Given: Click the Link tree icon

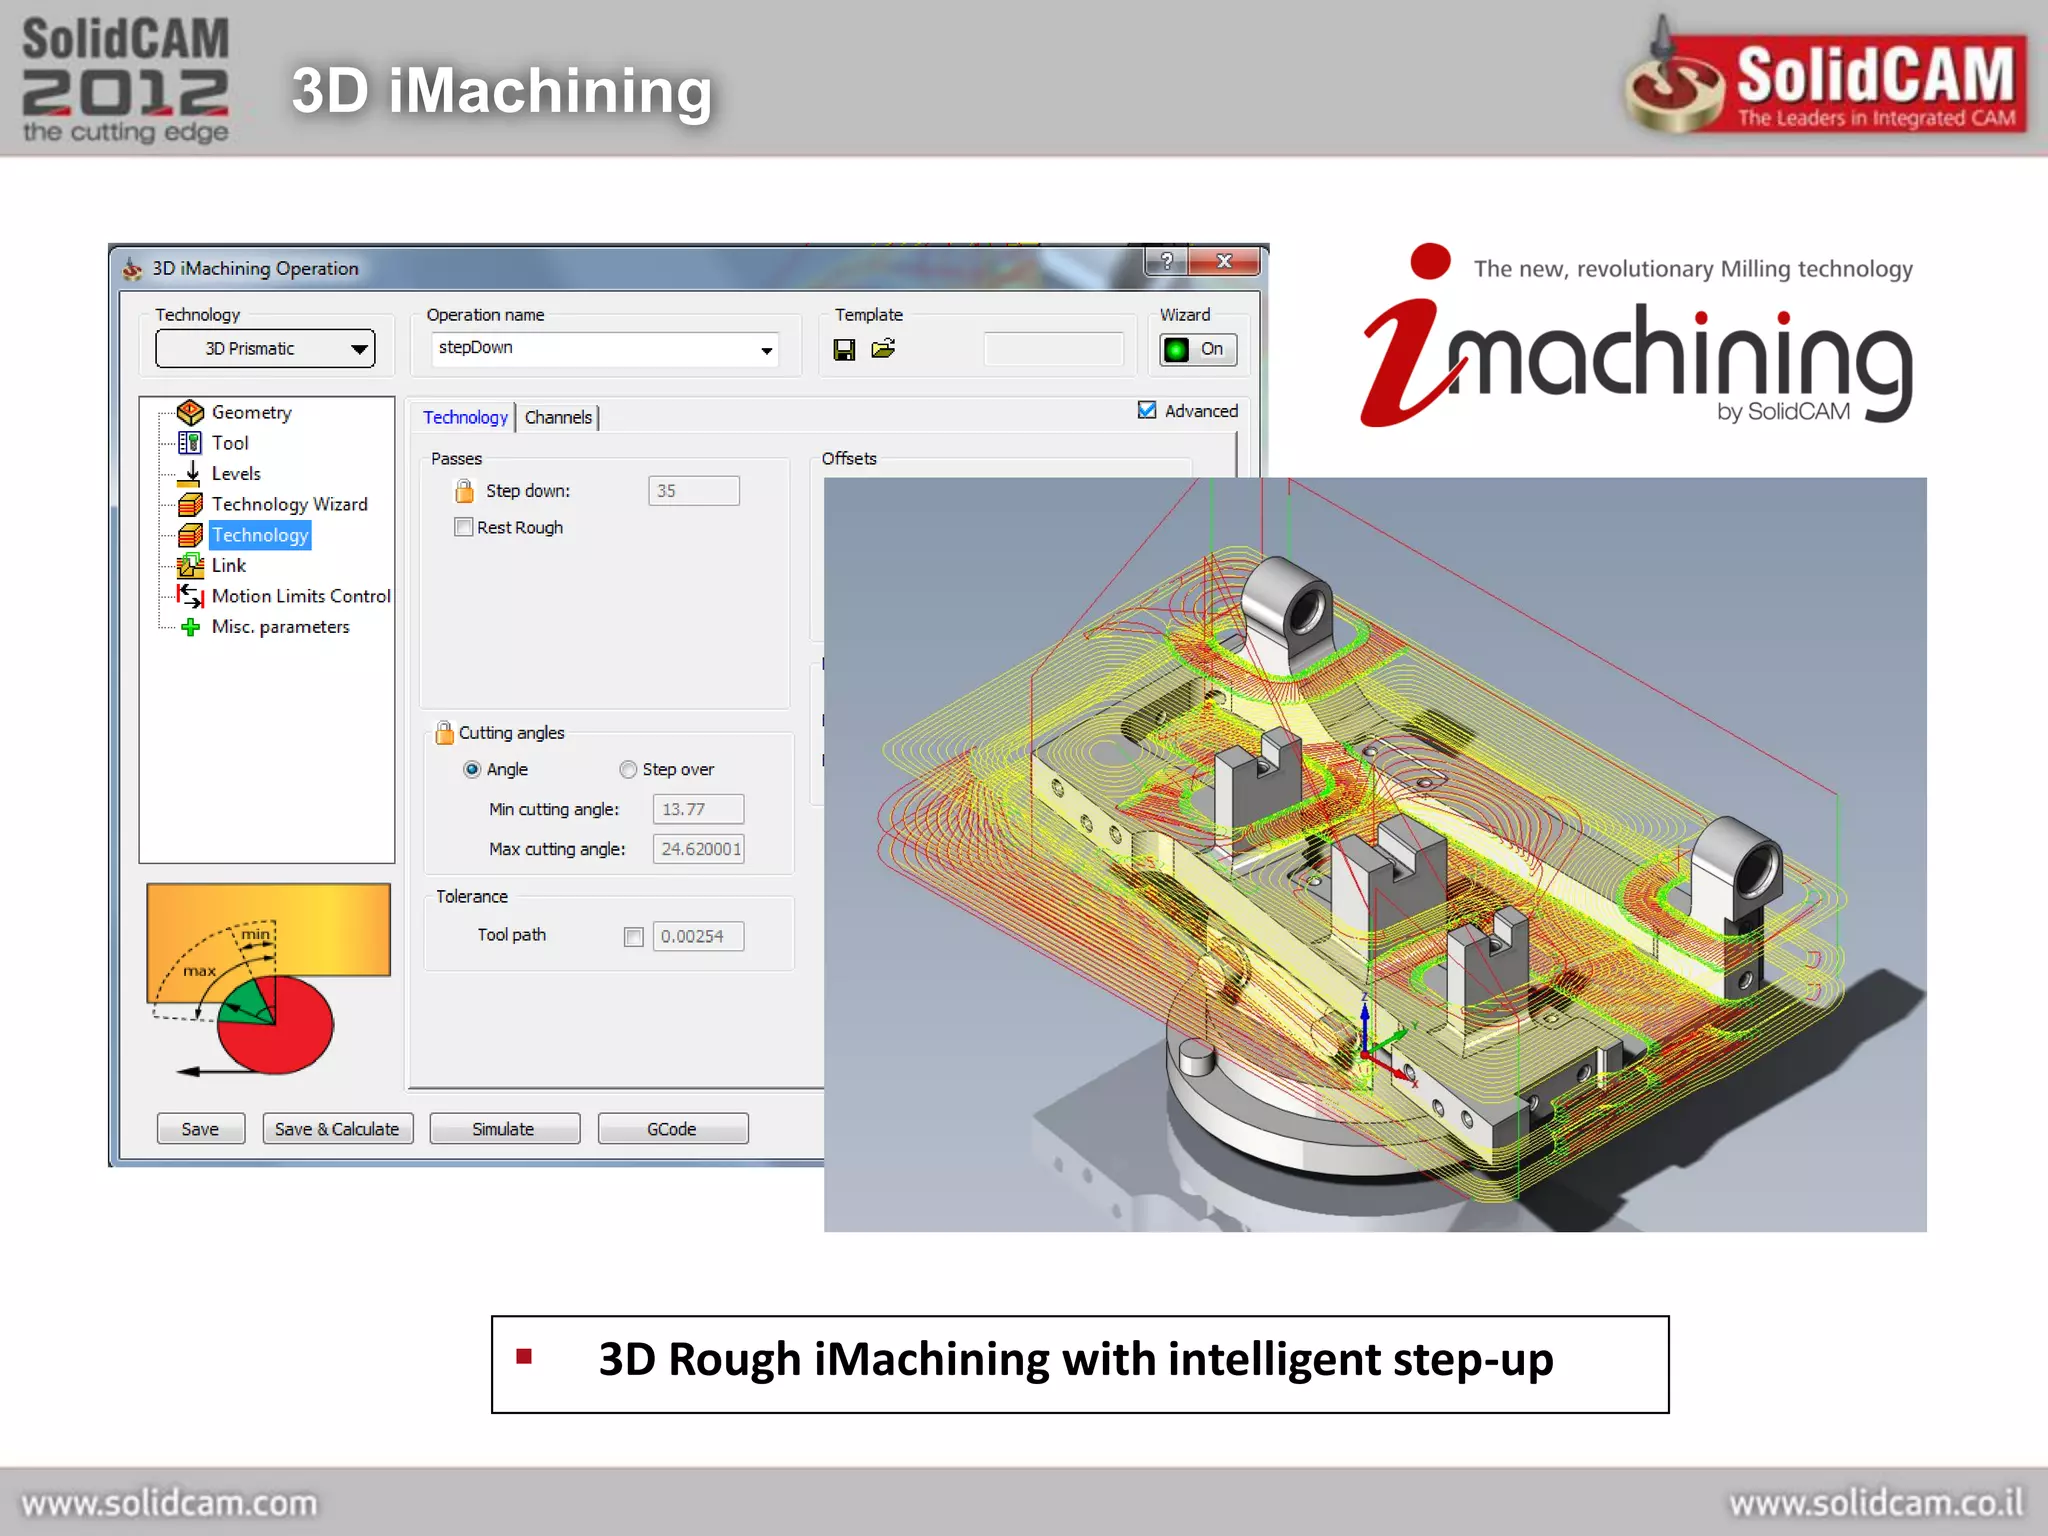Looking at the screenshot, I should click(190, 566).
